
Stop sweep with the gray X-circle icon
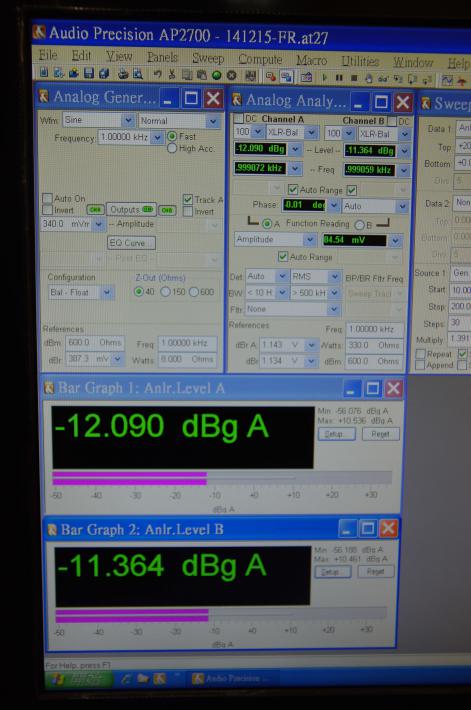click(x=231, y=76)
